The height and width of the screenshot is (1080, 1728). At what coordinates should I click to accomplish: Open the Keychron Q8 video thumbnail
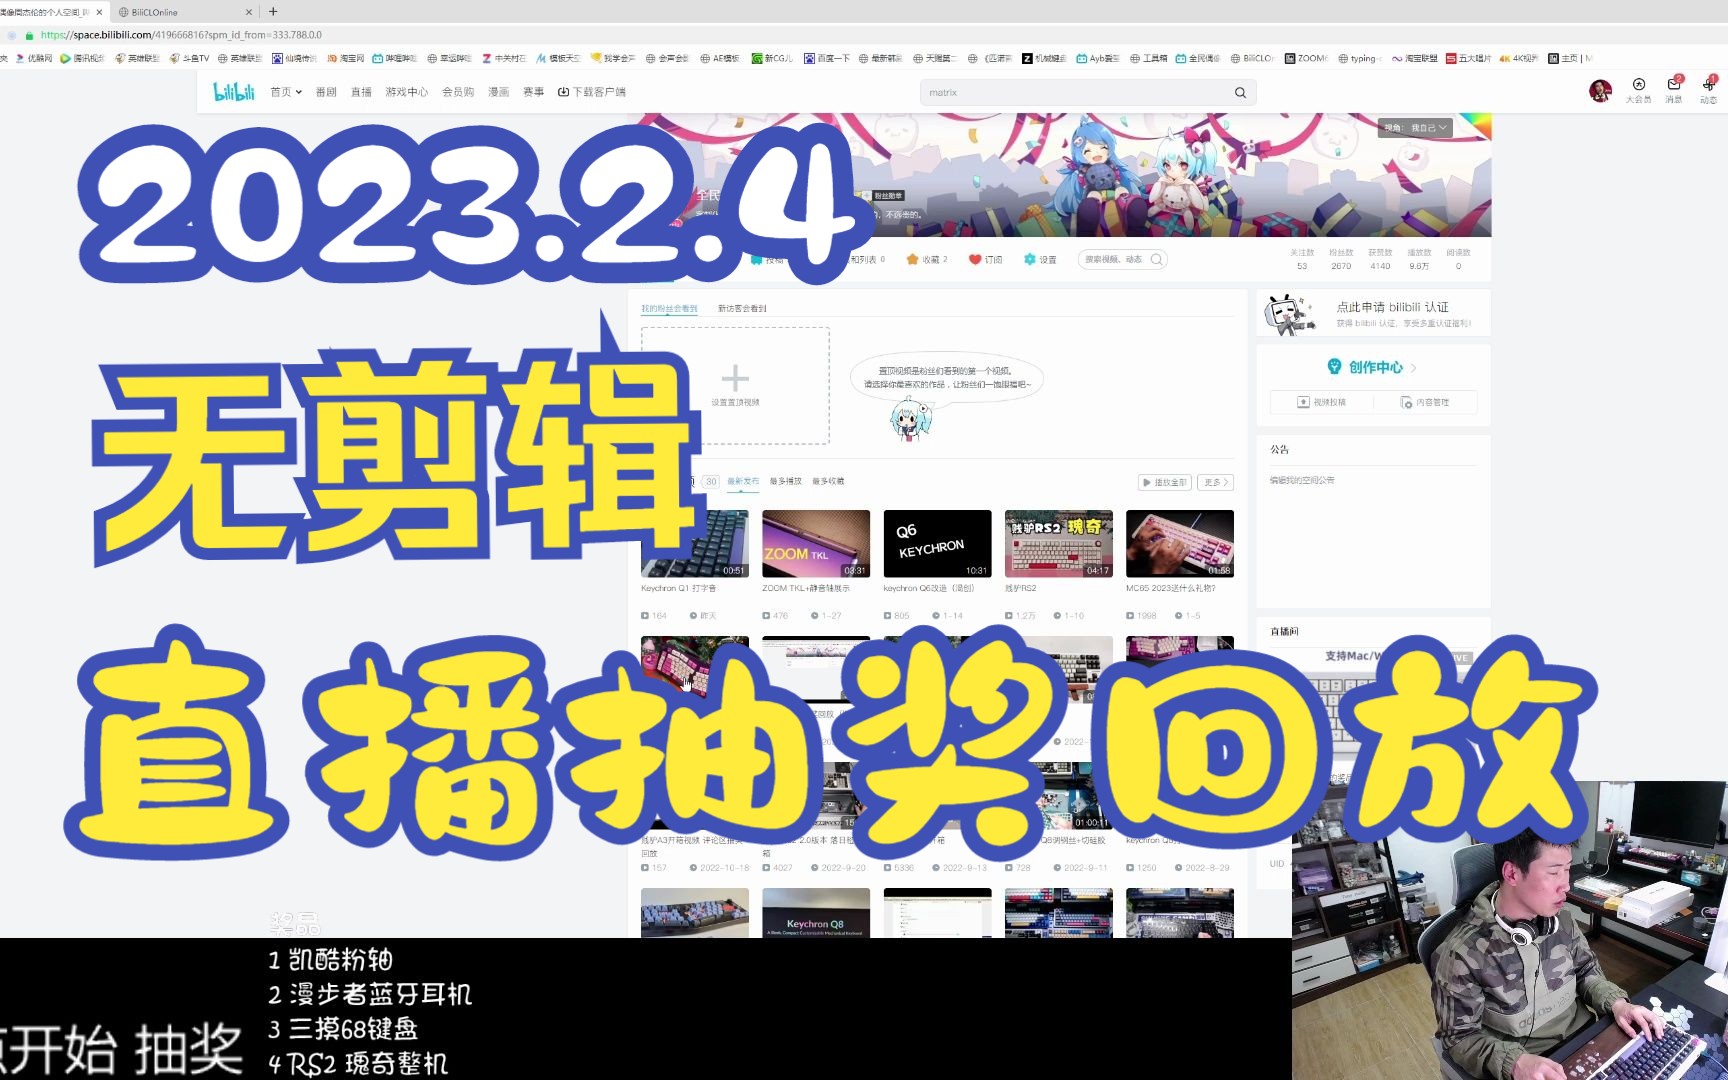point(816,913)
